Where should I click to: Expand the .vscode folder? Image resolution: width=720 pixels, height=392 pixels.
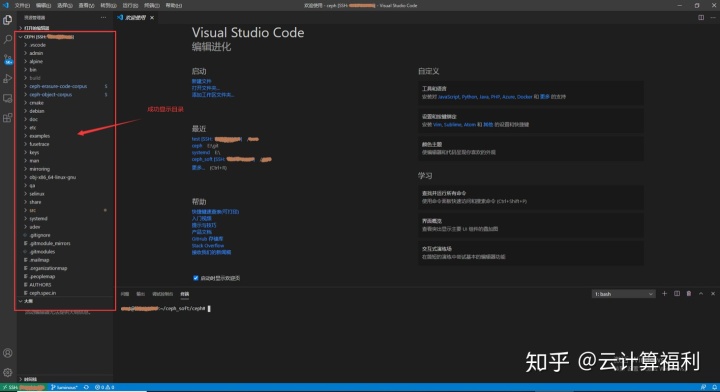pyautogui.click(x=64, y=45)
